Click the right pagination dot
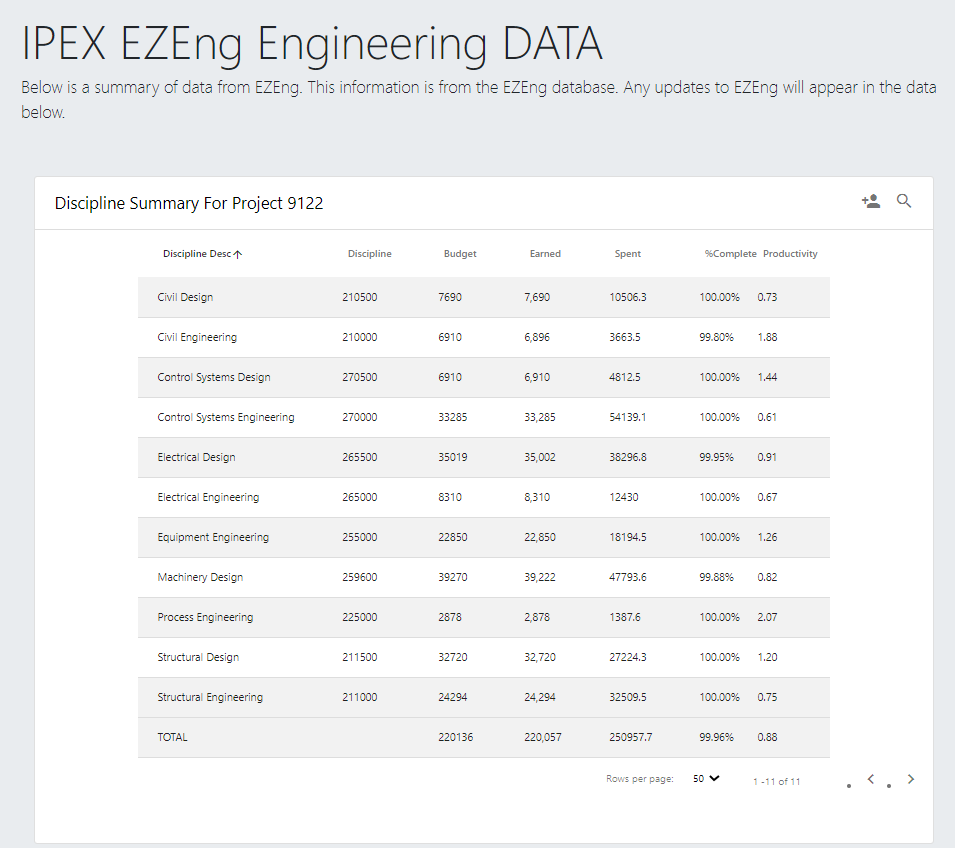955x848 pixels. point(889,786)
